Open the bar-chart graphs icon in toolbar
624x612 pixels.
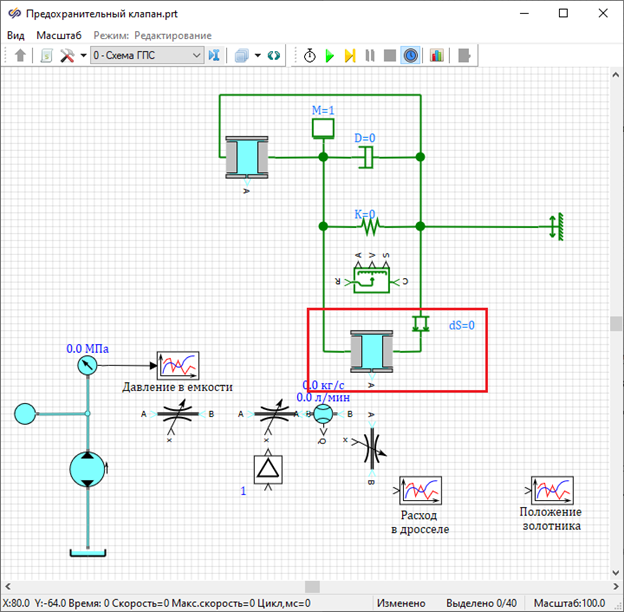[x=437, y=56]
